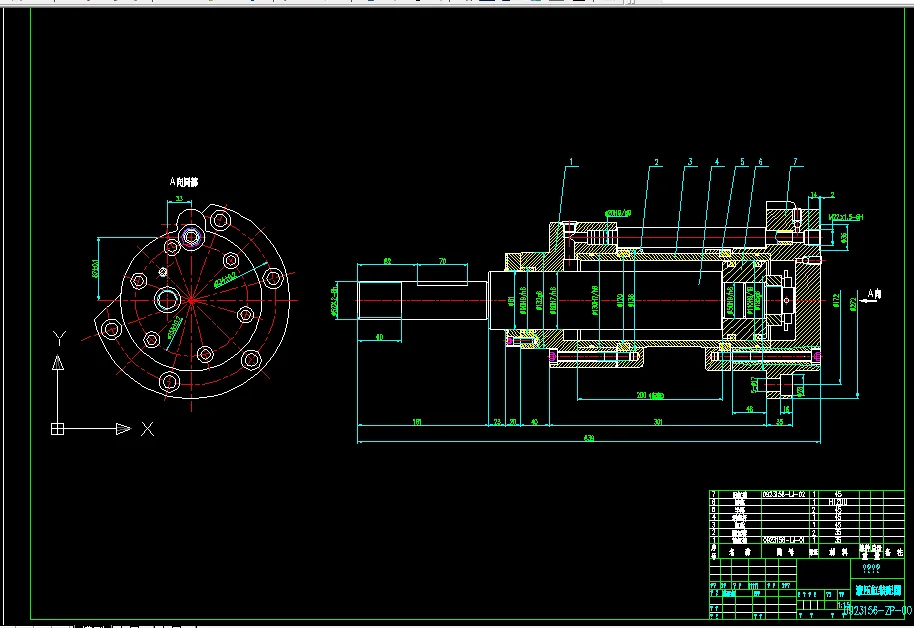
Task: Click the 33 width dimension above flange
Action: [179, 199]
